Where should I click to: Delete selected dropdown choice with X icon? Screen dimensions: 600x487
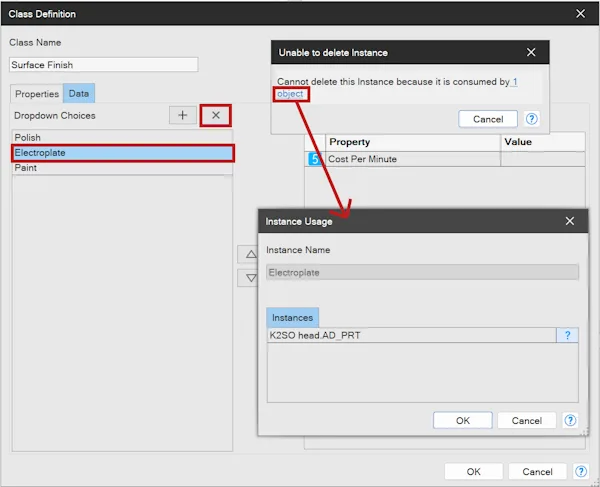215,115
